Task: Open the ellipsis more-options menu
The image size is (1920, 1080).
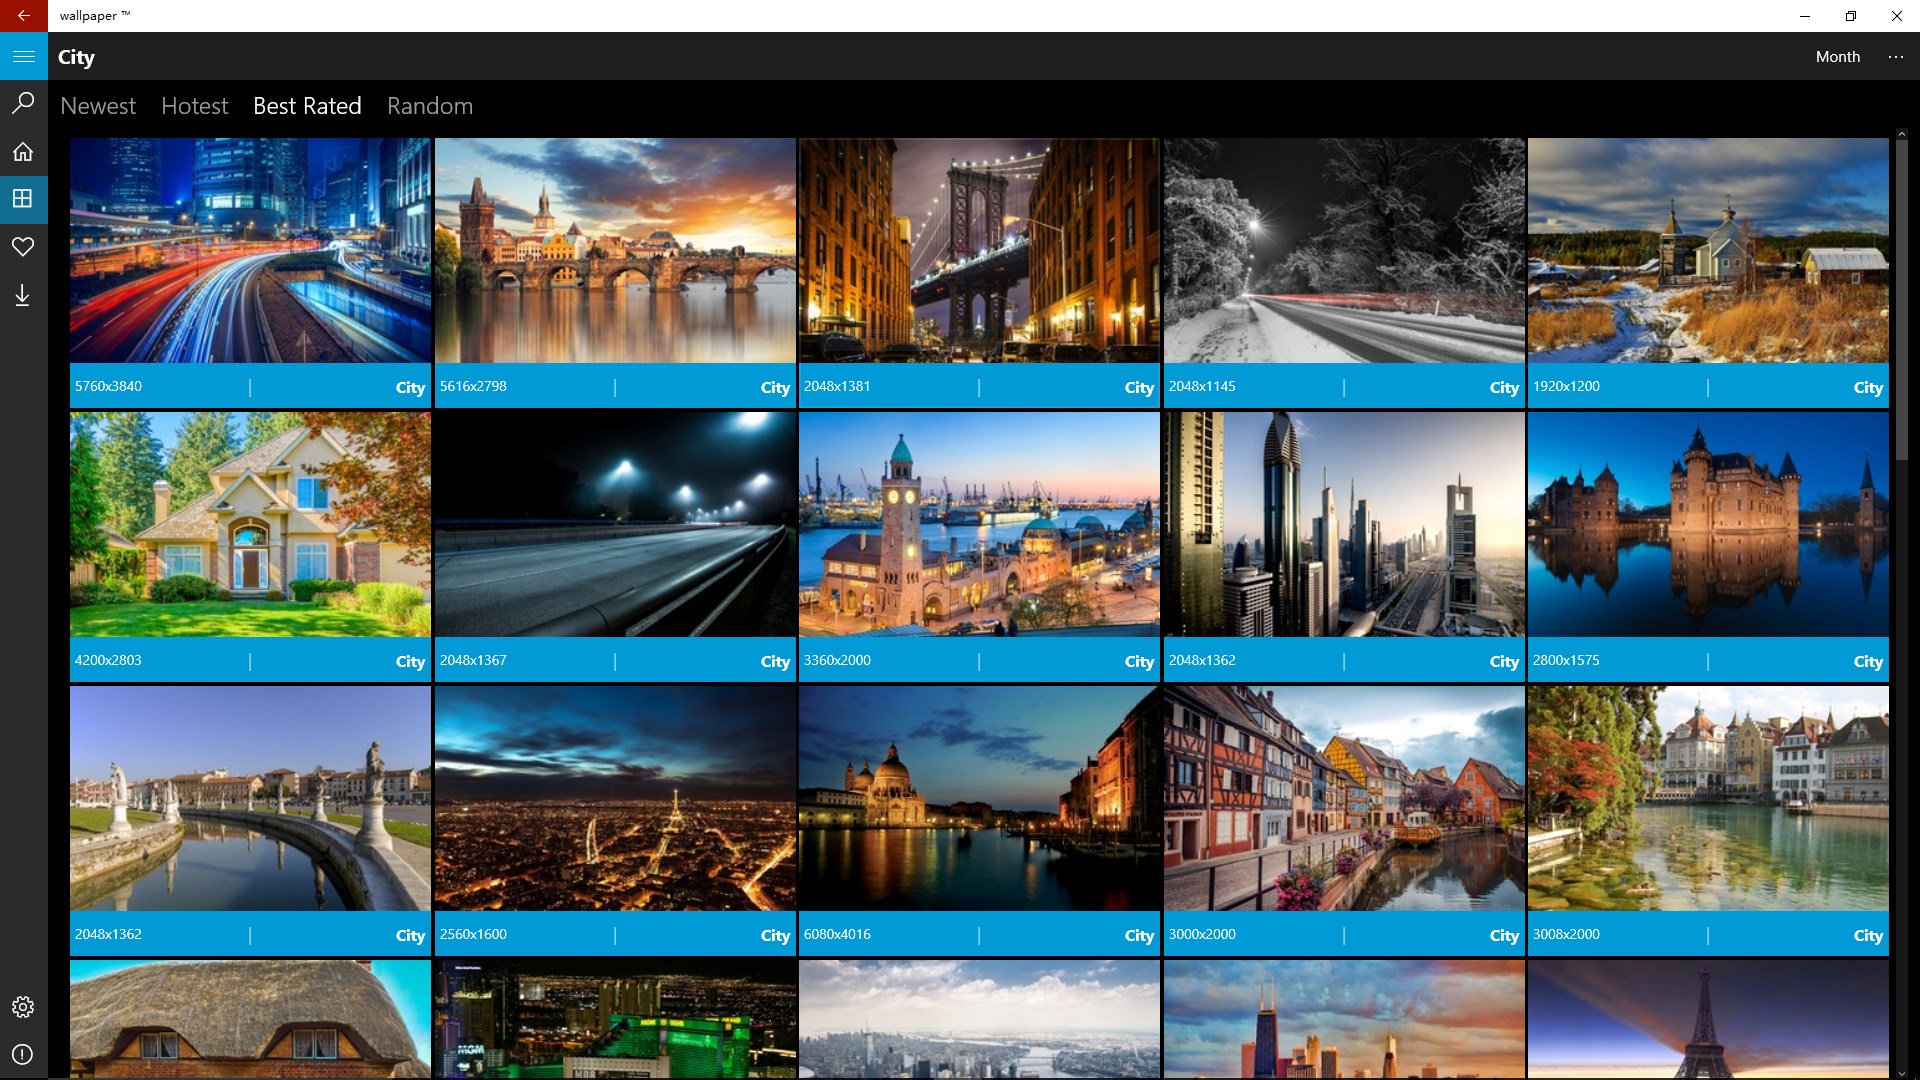Action: 1895,57
